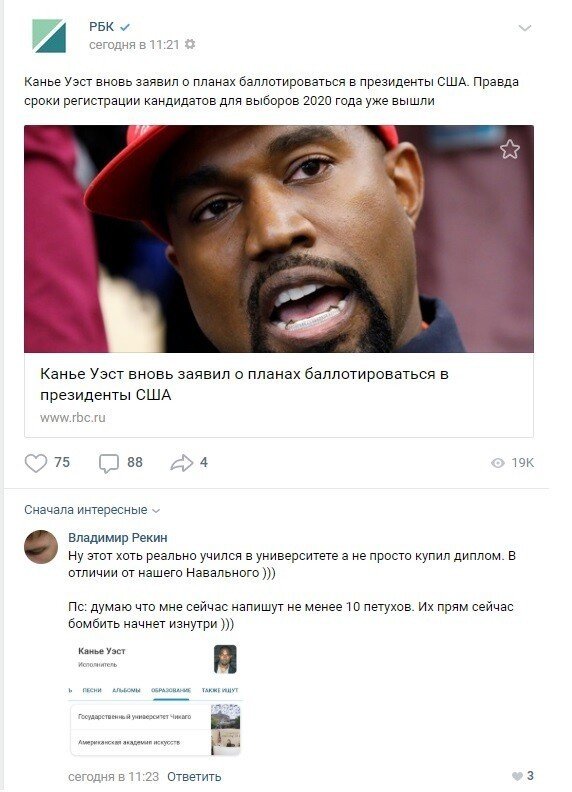Image resolution: width=572 pixels, height=792 pixels.
Task: Like the RBC post with heart icon
Action: [x=36, y=463]
